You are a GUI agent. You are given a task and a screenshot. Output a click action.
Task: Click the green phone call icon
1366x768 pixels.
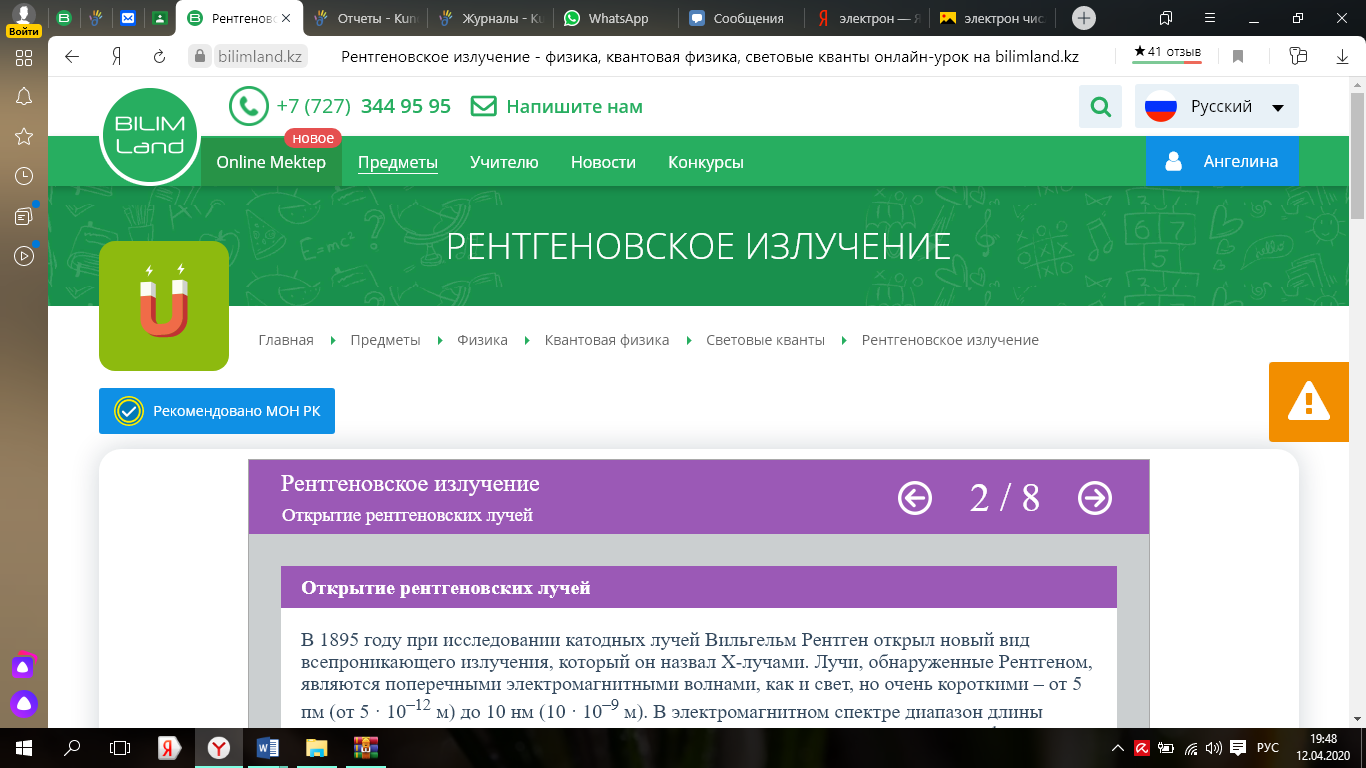coord(248,106)
